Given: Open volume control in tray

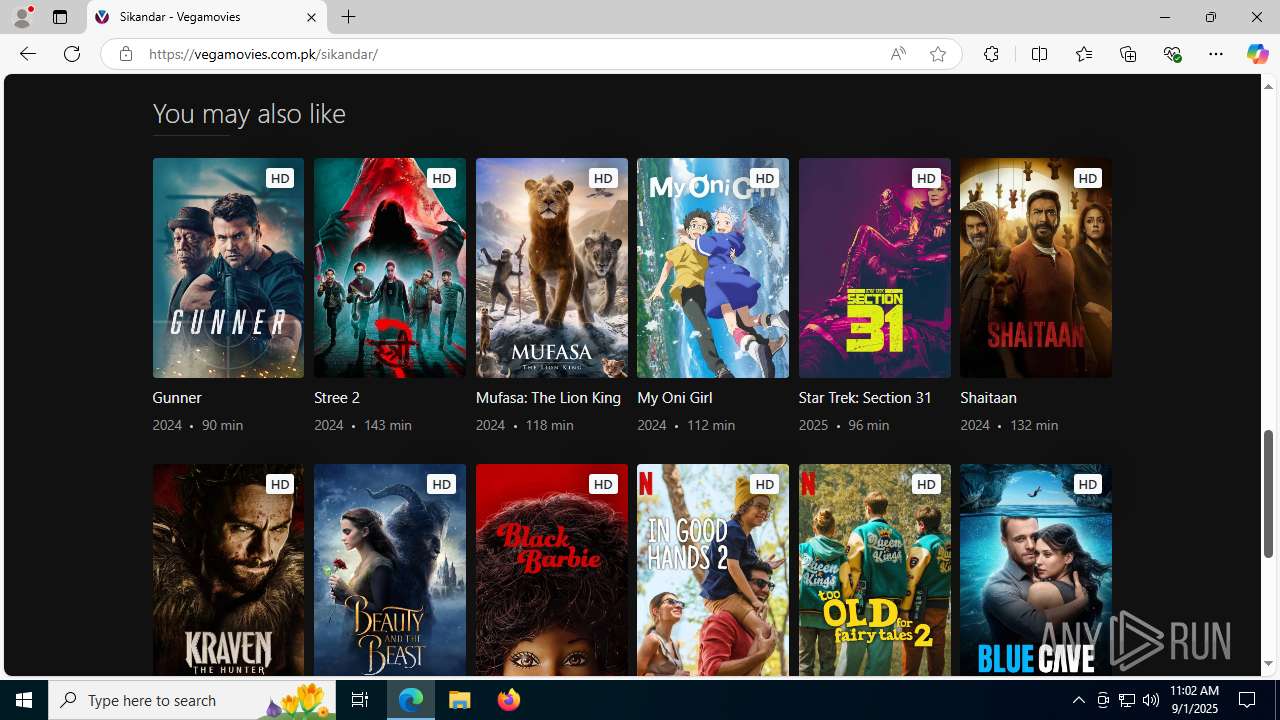Looking at the screenshot, I should pos(1151,700).
